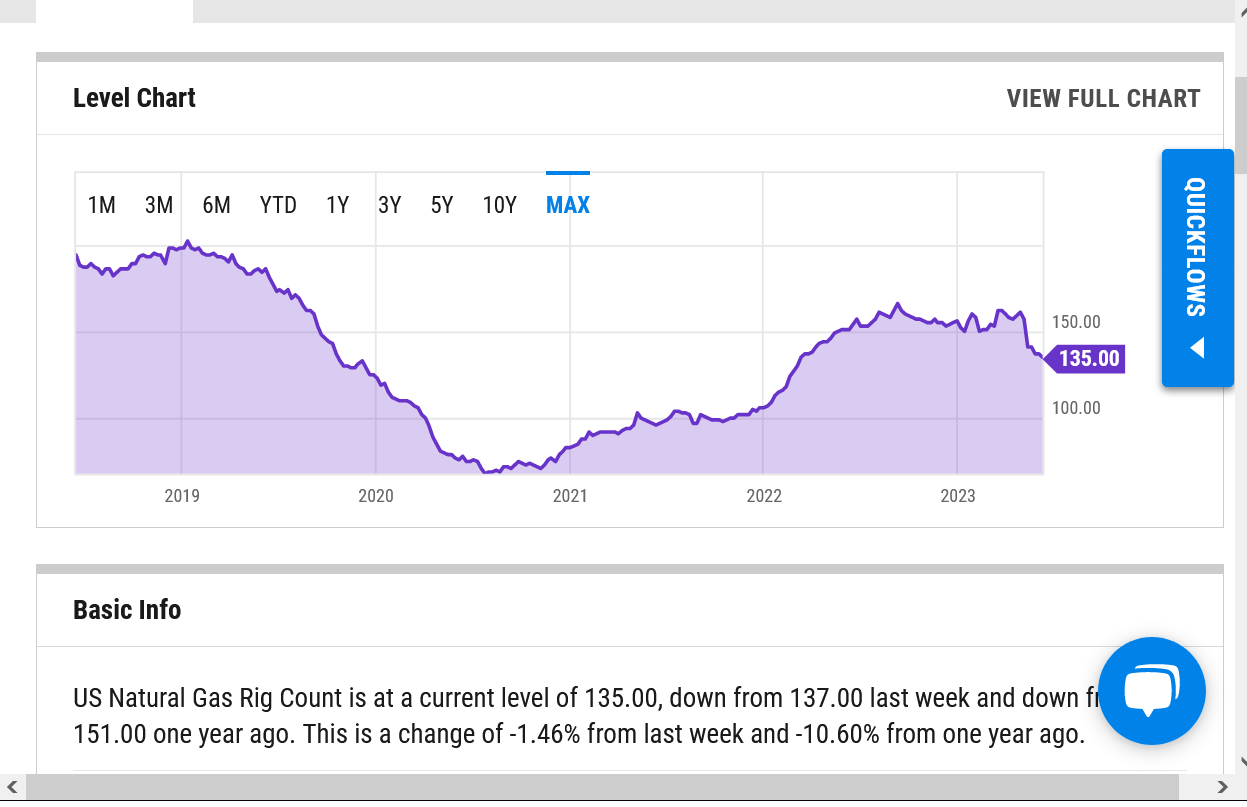Viewport: 1247px width, 807px height.
Task: Choose the 5Y range option
Action: 442,205
